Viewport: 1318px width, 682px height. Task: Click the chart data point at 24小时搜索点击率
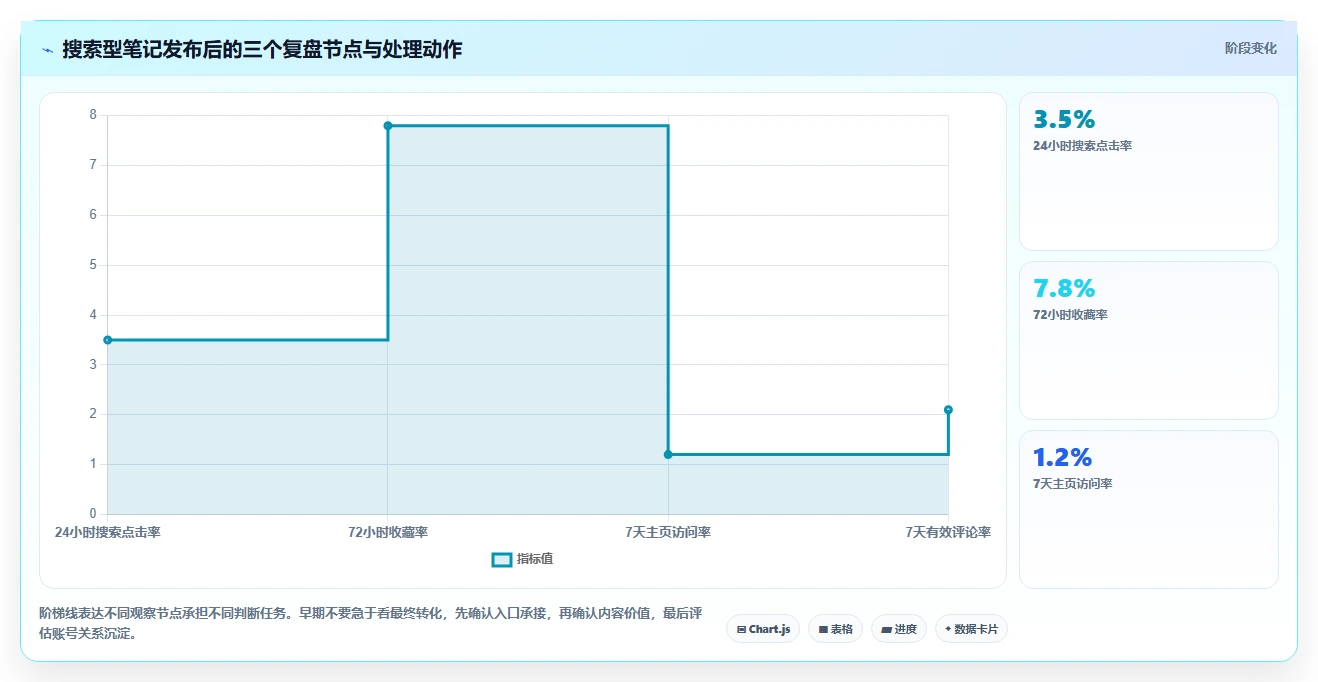tap(108, 340)
